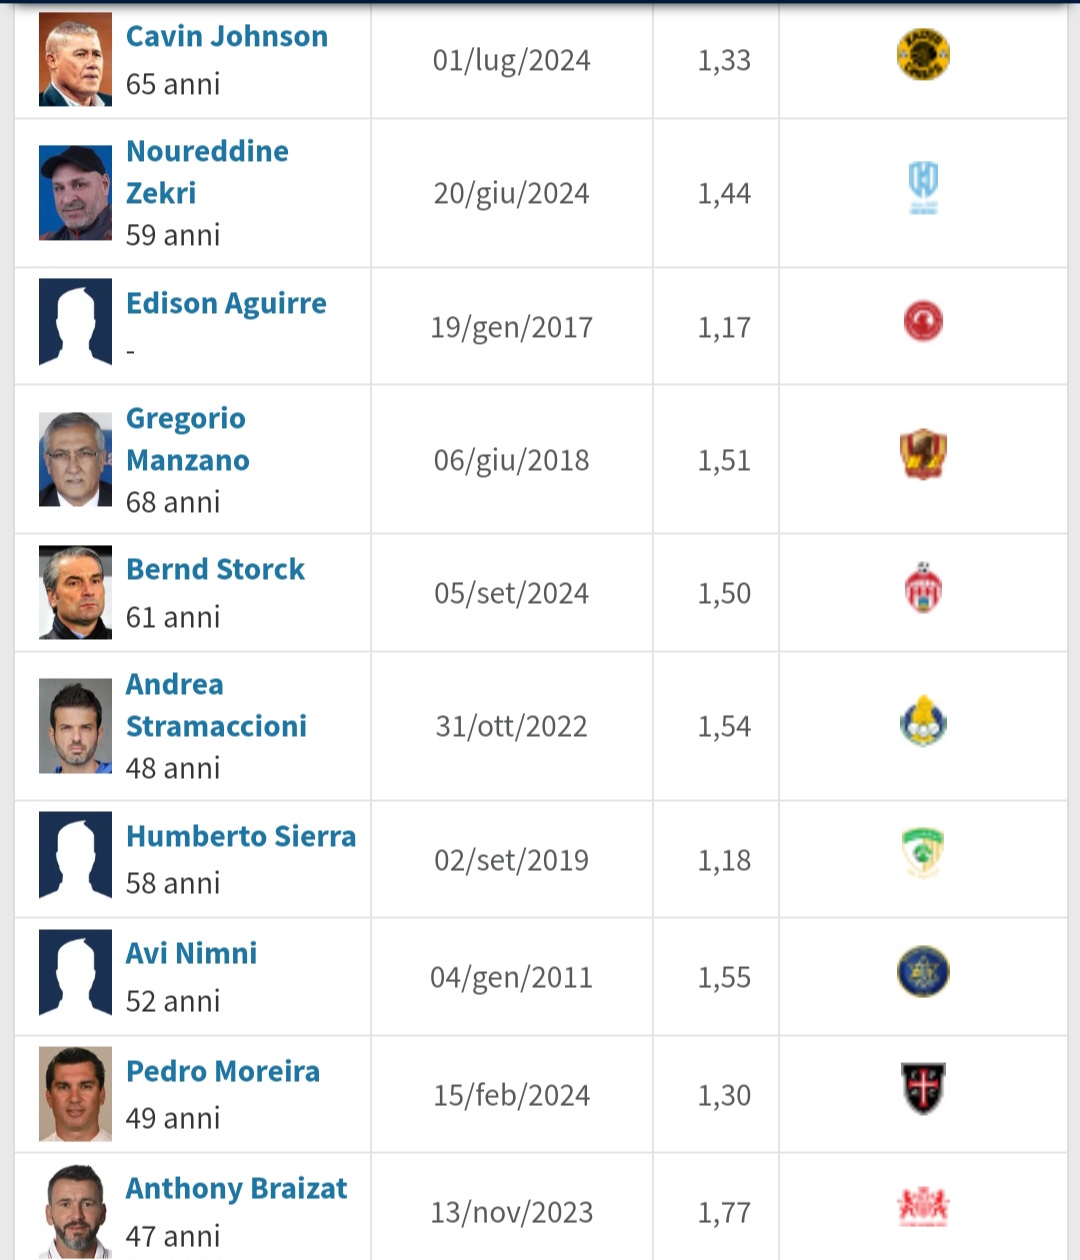
Task: Select the green crest in Humberto Sierra's row
Action: [x=923, y=854]
